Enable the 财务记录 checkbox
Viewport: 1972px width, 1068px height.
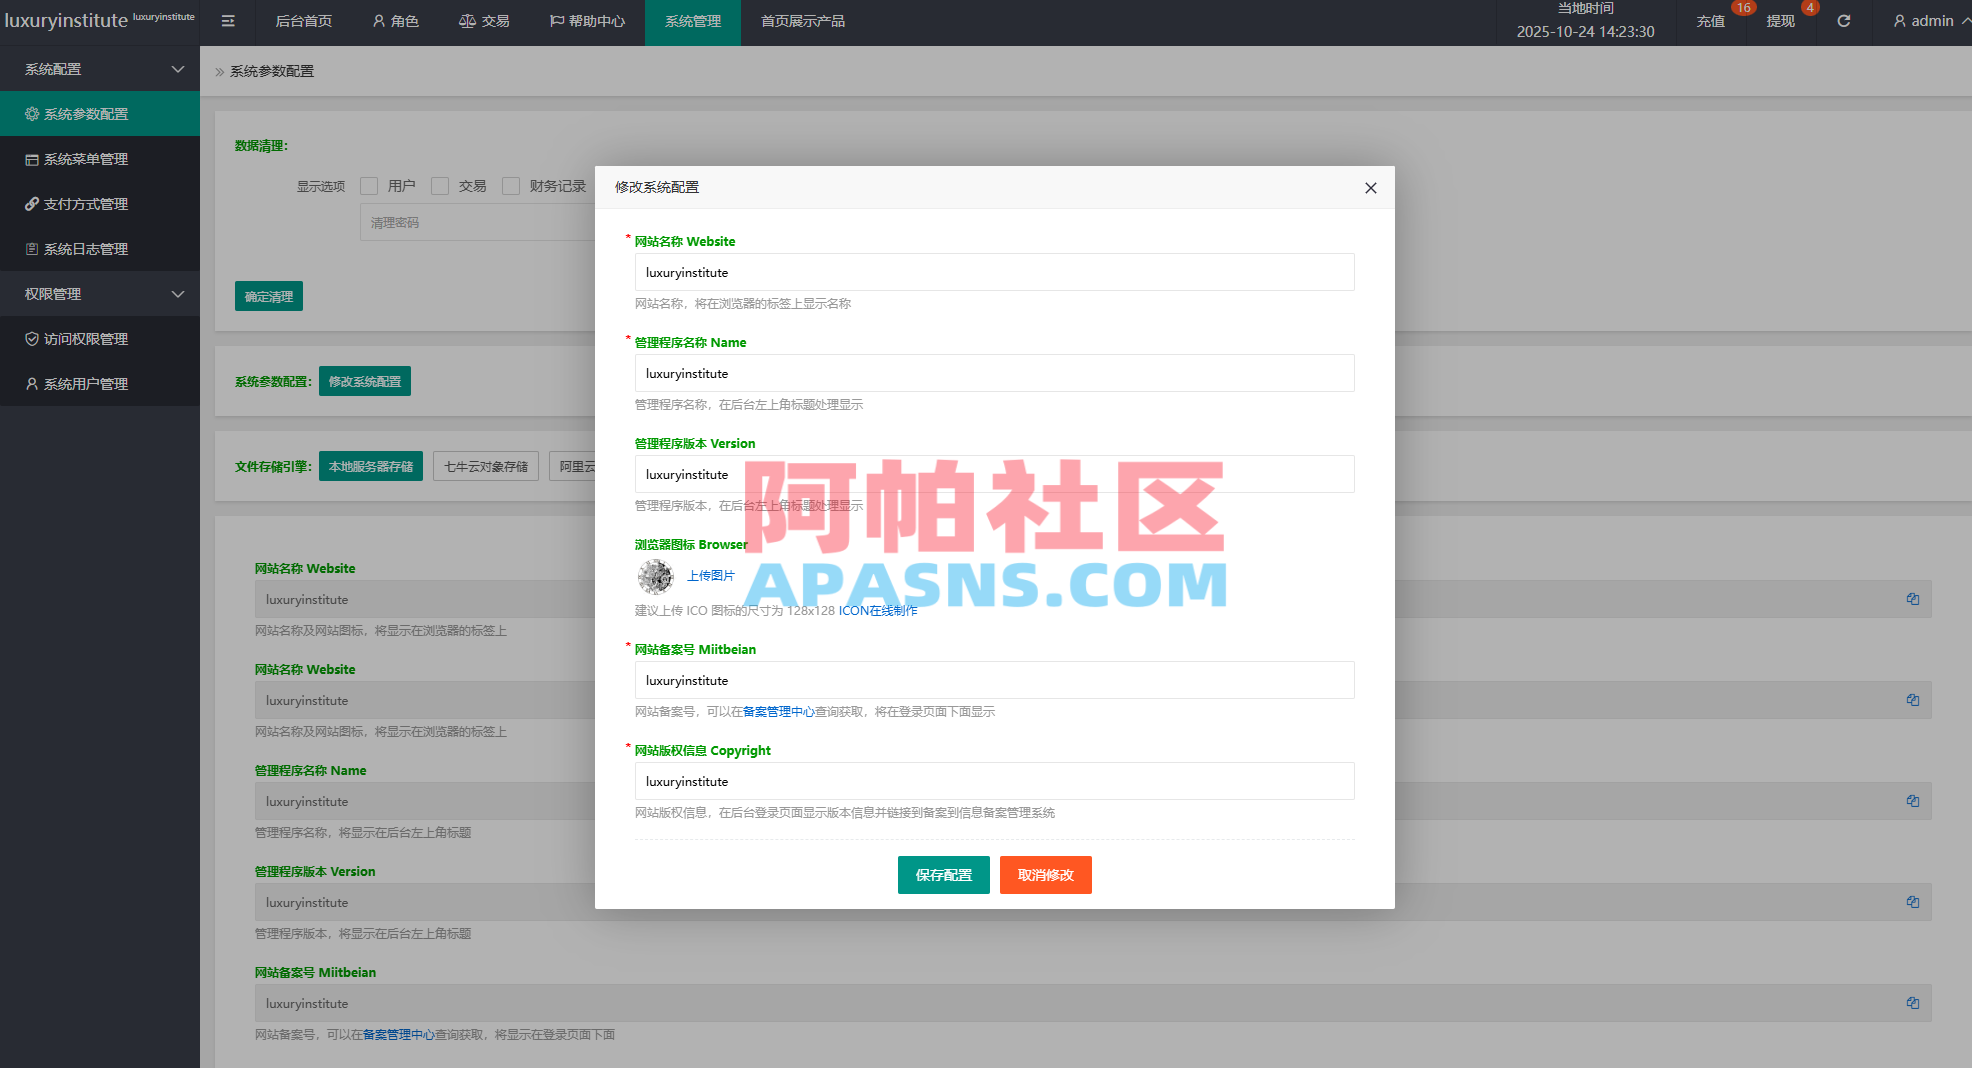[511, 186]
